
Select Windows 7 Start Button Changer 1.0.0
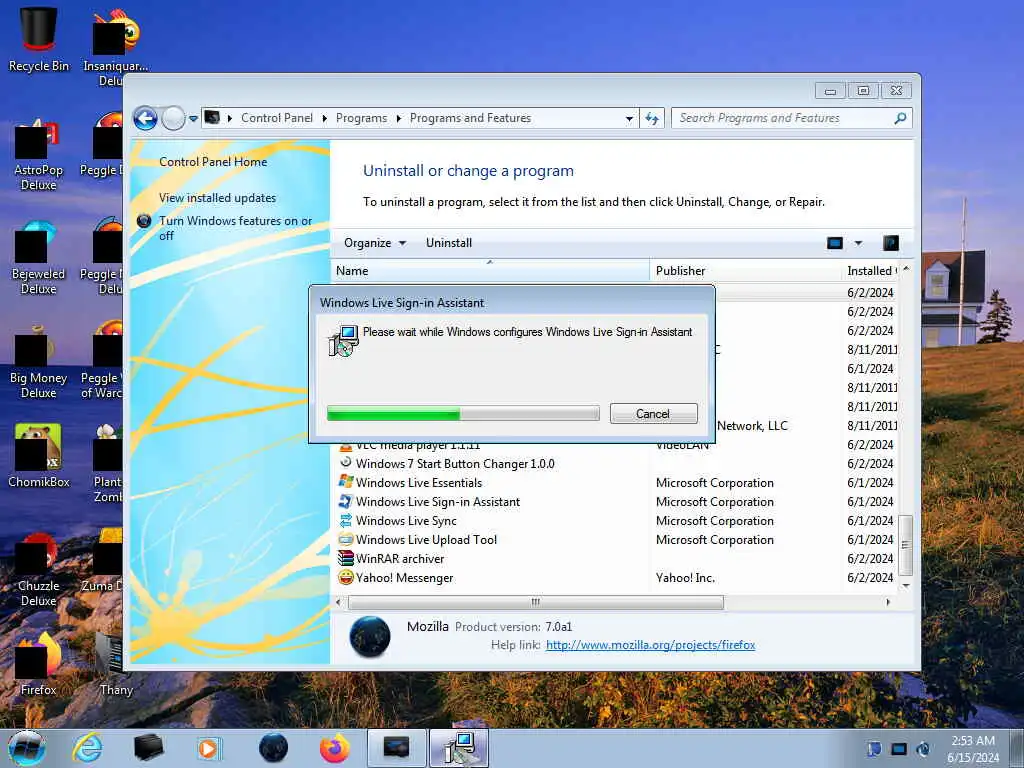tap(455, 464)
